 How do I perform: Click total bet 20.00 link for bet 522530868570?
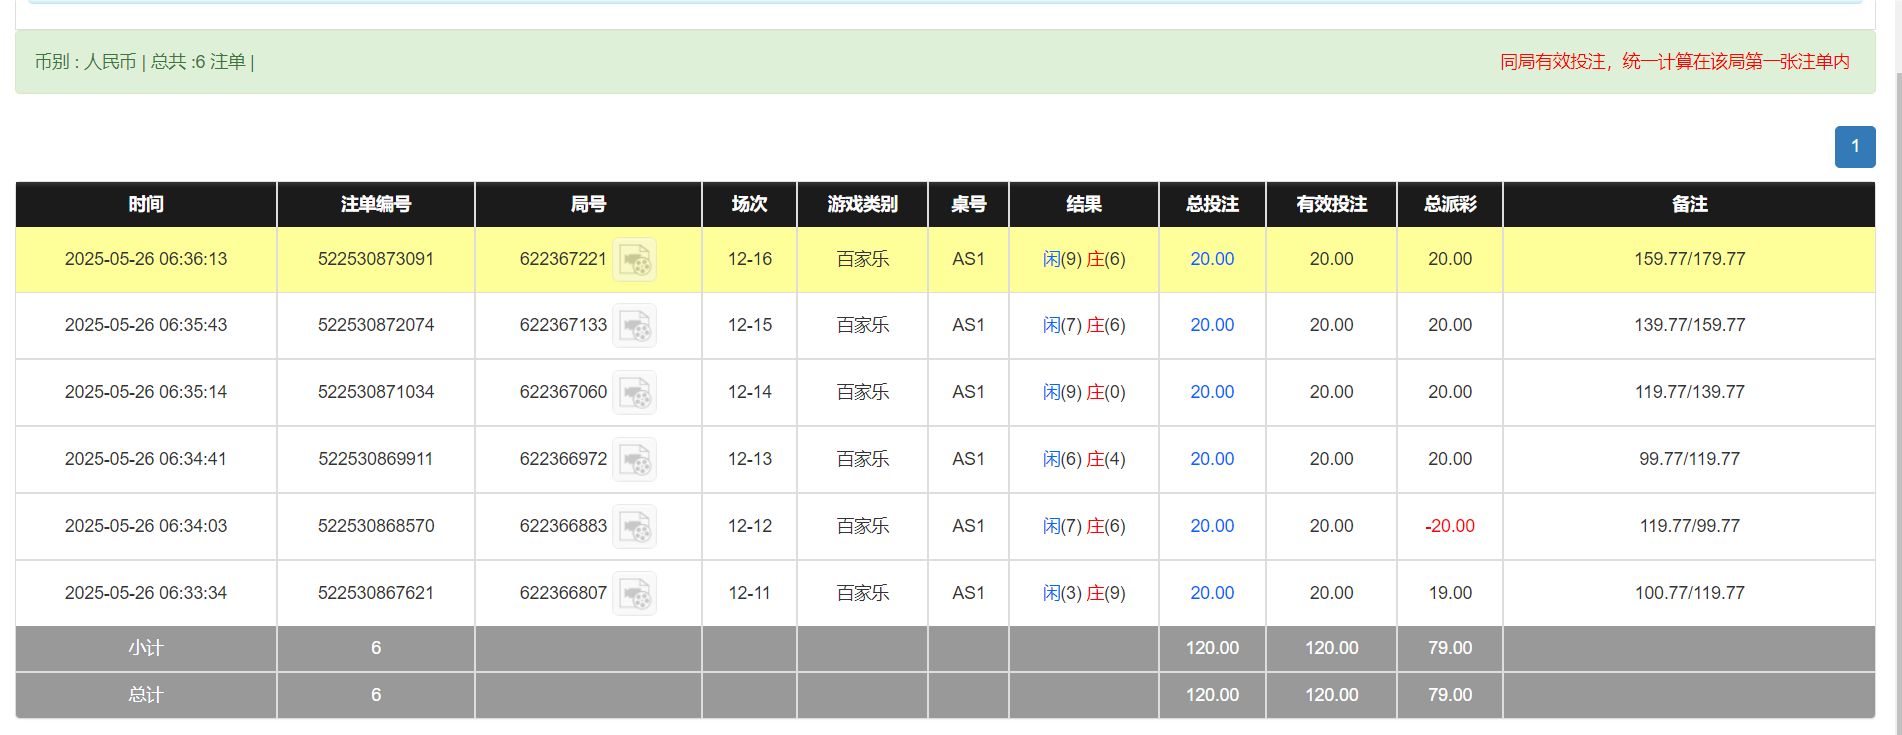[x=1211, y=526]
